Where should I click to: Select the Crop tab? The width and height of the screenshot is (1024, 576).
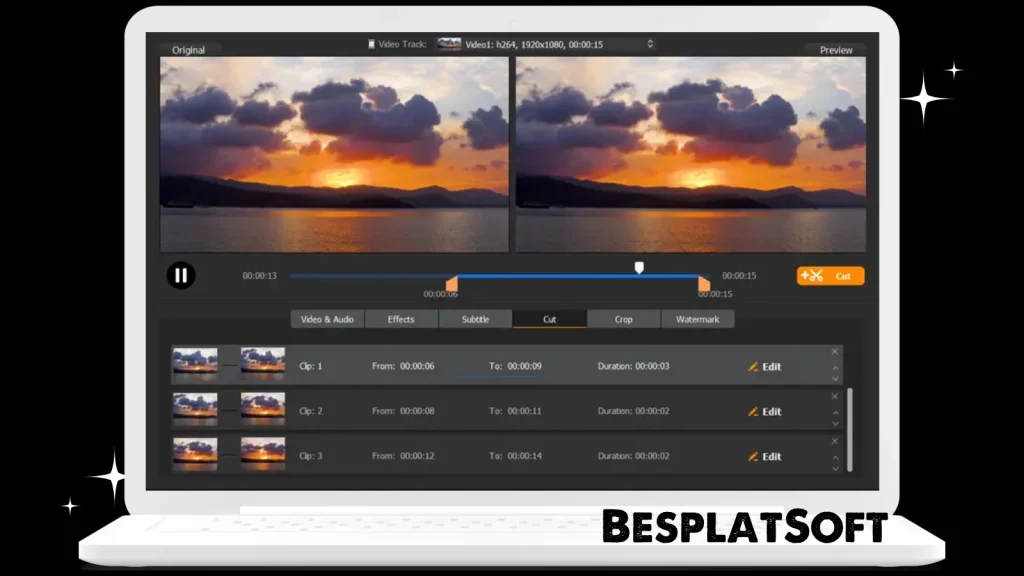click(623, 319)
